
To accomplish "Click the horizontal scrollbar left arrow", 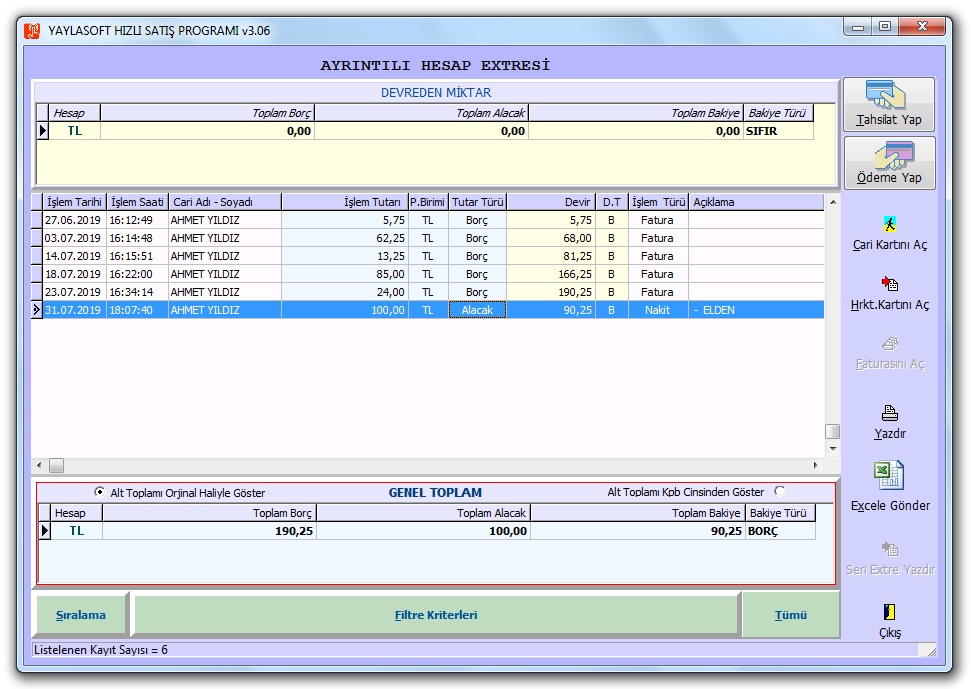I will coord(40,465).
